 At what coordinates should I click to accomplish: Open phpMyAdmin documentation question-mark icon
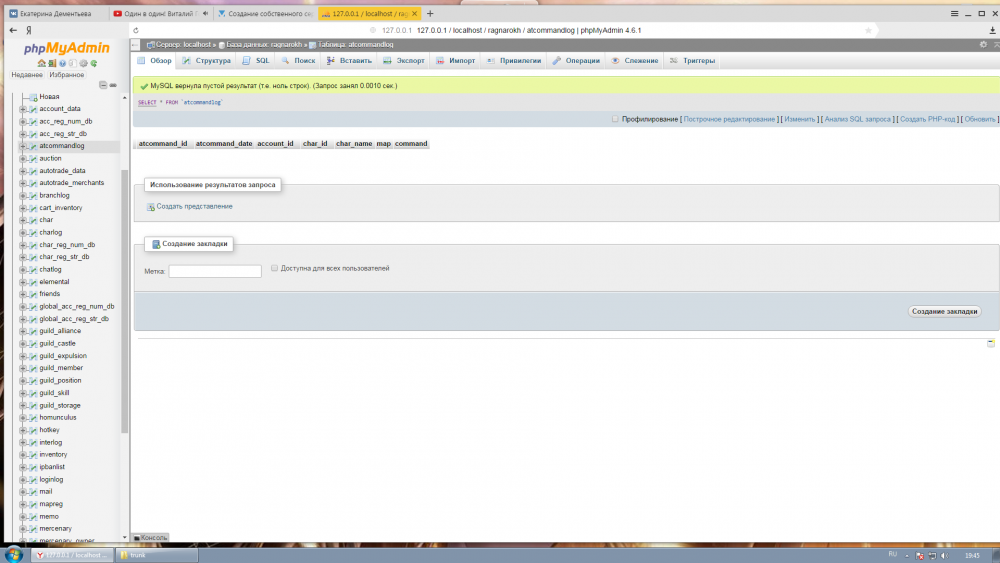tap(61, 64)
